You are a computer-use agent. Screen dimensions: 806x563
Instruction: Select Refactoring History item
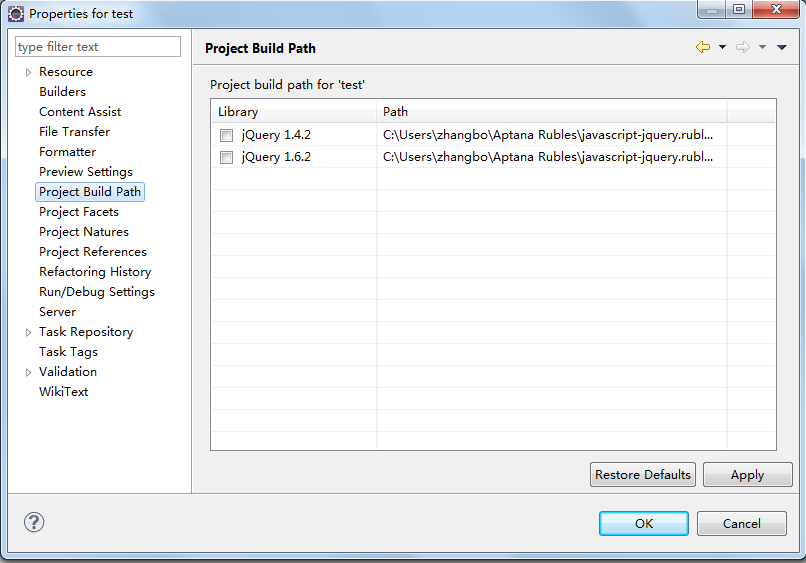[x=95, y=272]
